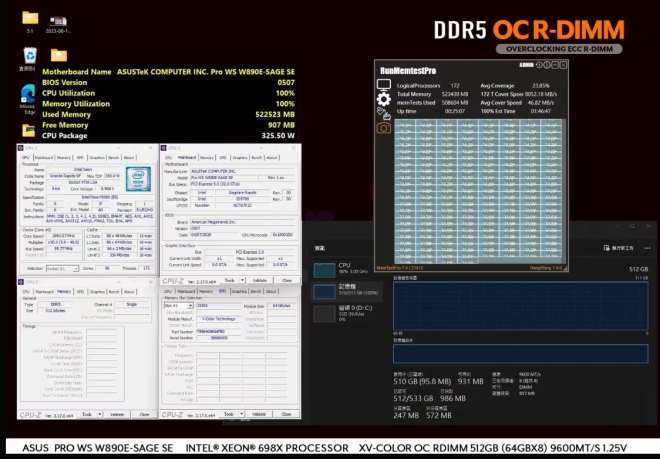
Task: Click CPU-Z app icon in Mainboard window title bar
Action: (x=163, y=148)
